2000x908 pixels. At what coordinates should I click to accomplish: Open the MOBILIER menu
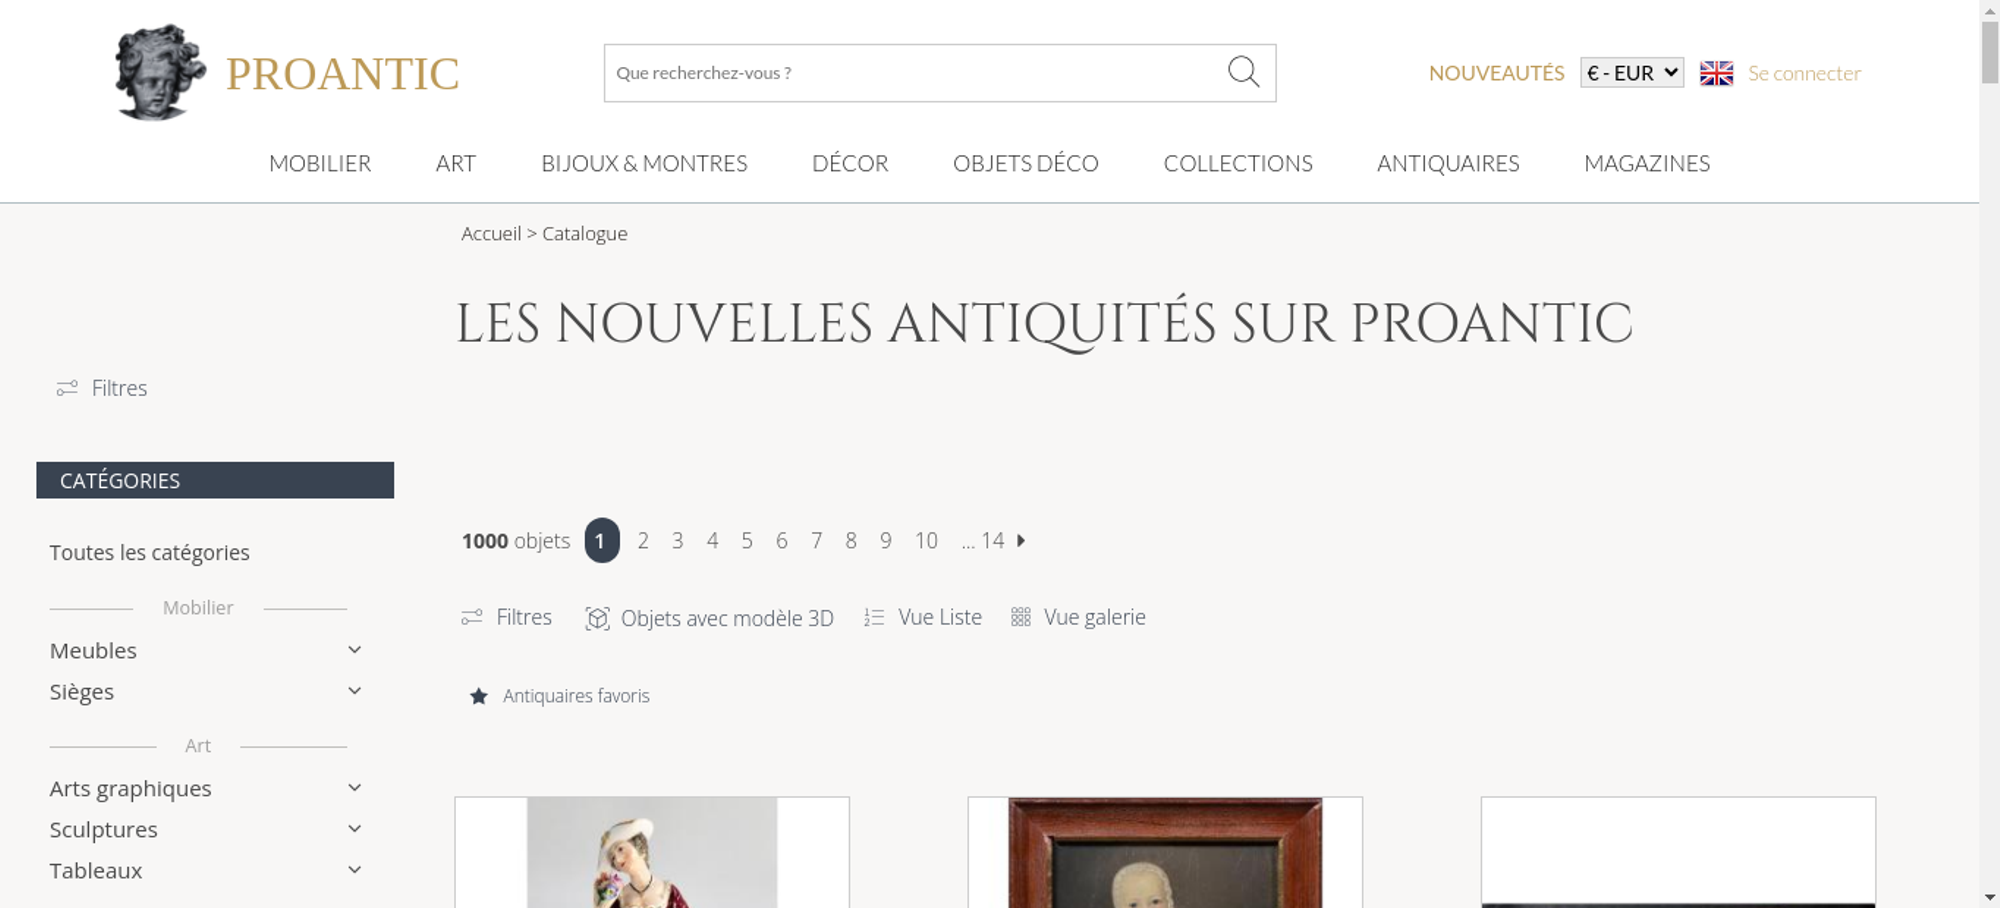pyautogui.click(x=320, y=163)
